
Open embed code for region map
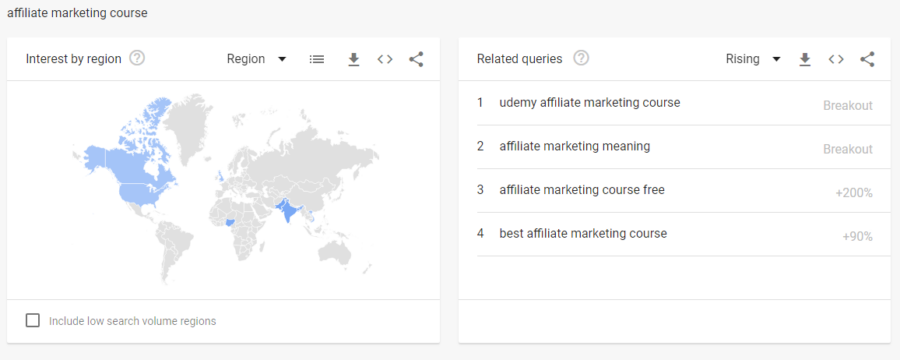click(x=385, y=59)
